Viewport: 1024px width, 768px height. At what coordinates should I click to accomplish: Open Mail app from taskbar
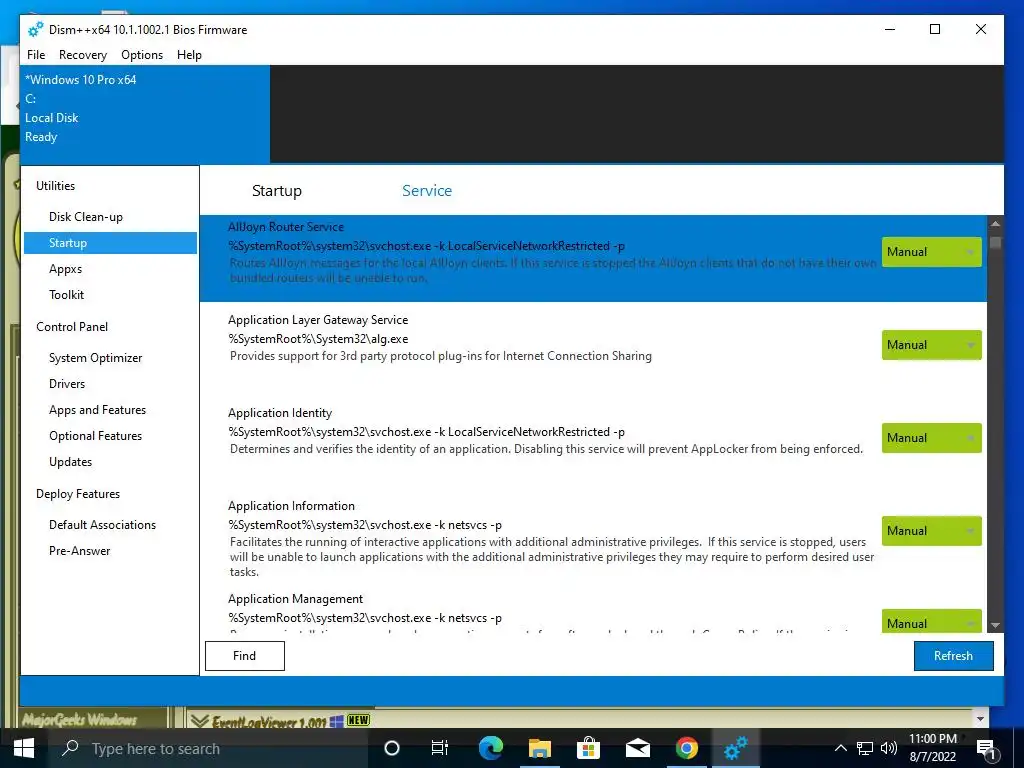[637, 748]
